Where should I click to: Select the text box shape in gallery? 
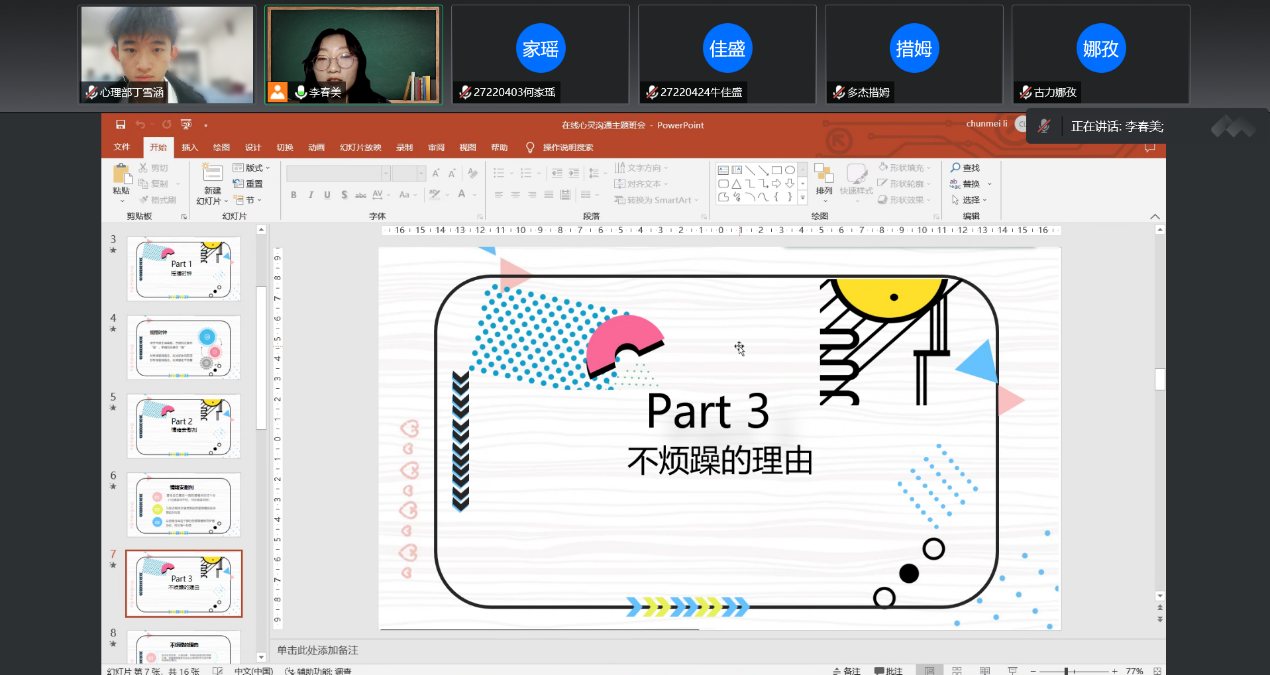coord(723,170)
